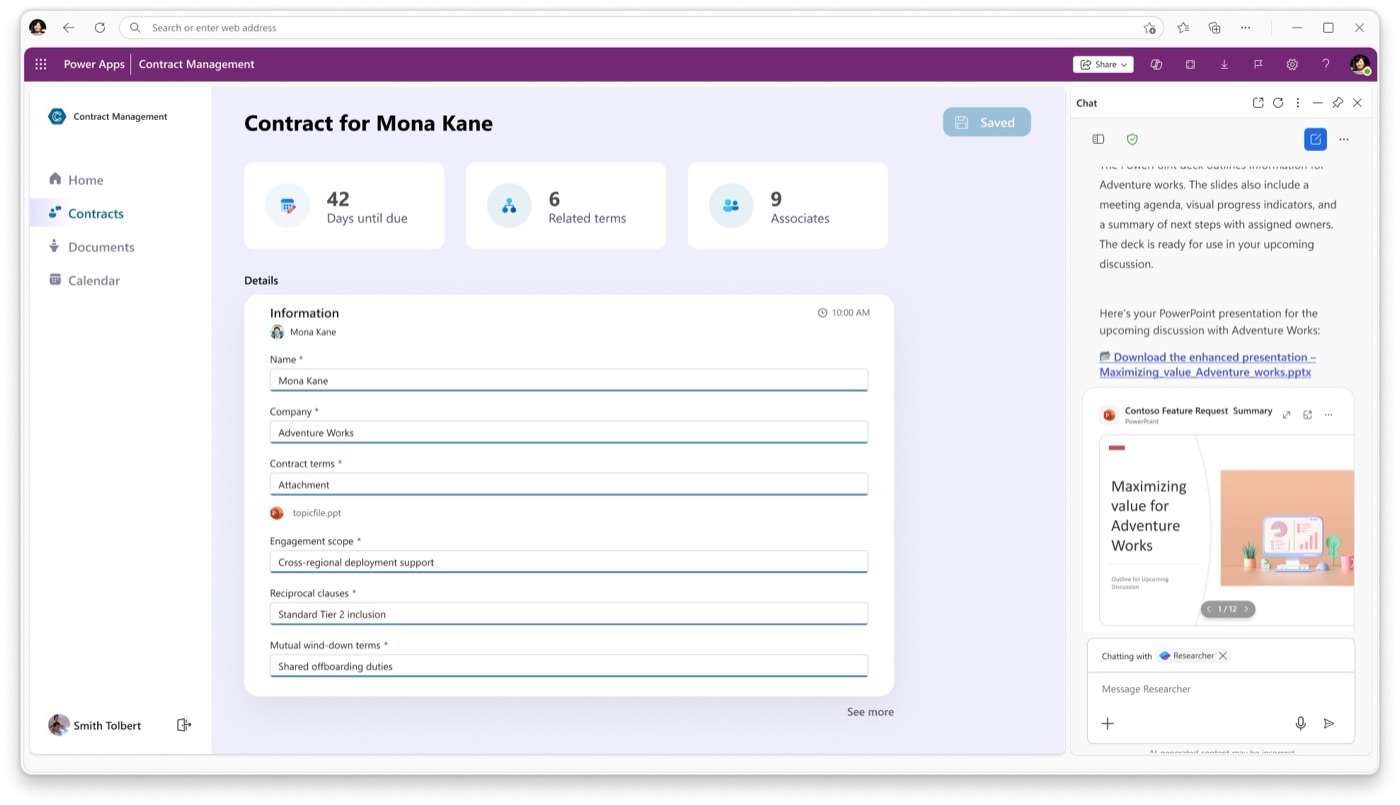Viewport: 1400px width, 805px height.
Task: Refresh the Chat panel
Action: 1278,103
